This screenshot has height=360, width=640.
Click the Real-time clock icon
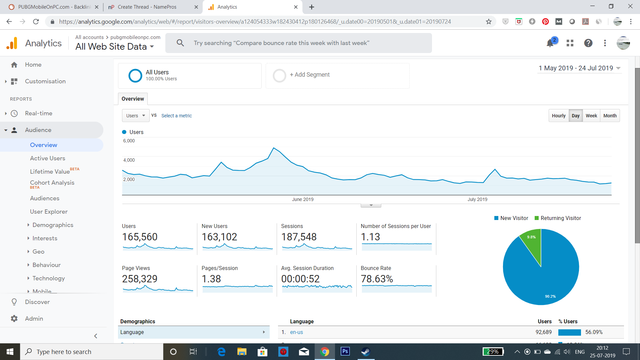click(x=14, y=113)
